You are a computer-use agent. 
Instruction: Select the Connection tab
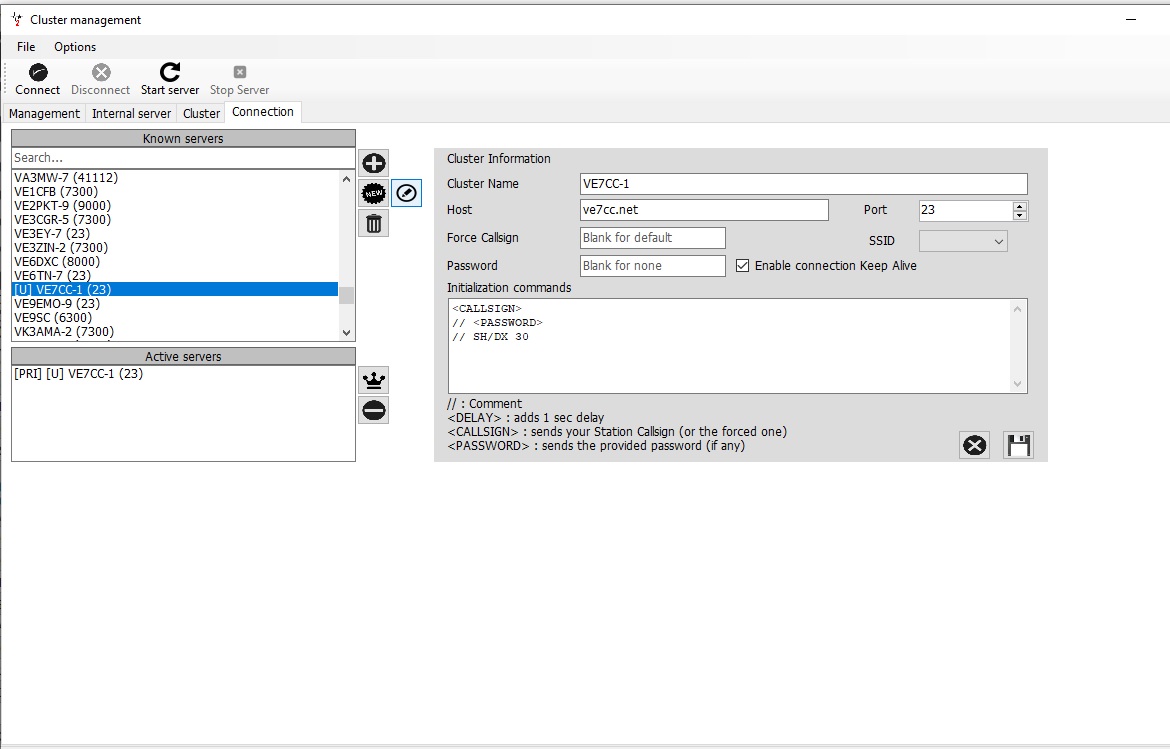pyautogui.click(x=263, y=112)
